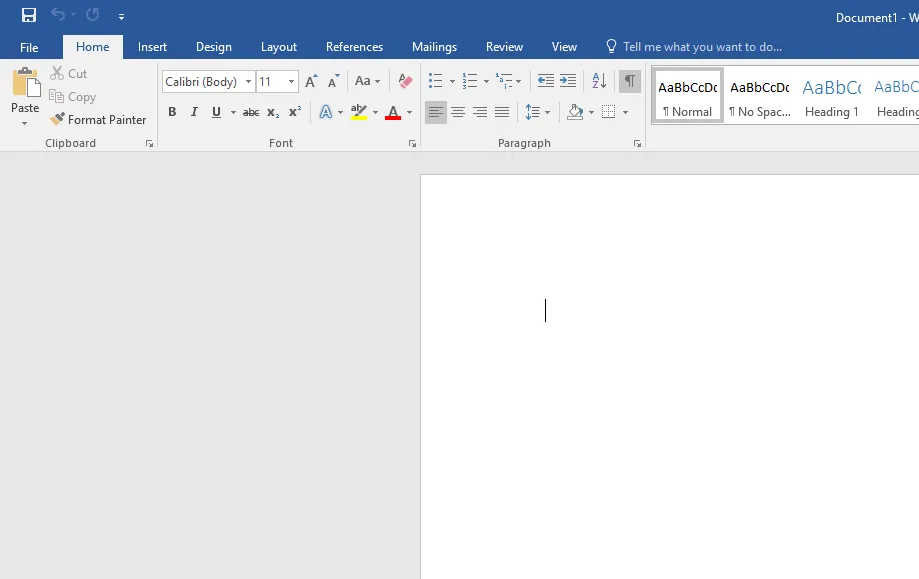Center the text
This screenshot has width=919, height=579.
coord(458,112)
